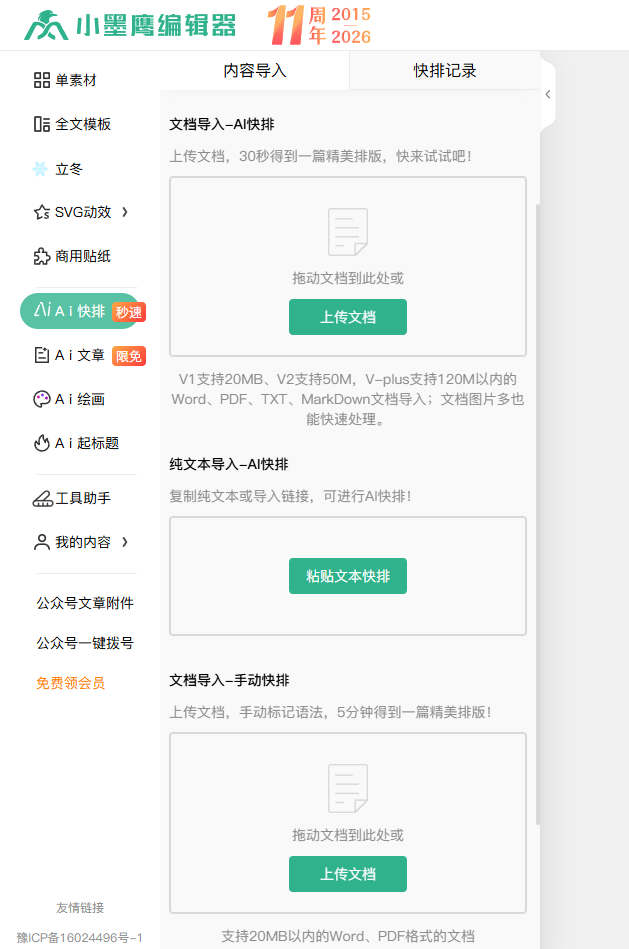This screenshot has height=949, width=629.
Task: Click the 纯文本导入-AI快排 heading
Action: [229, 464]
